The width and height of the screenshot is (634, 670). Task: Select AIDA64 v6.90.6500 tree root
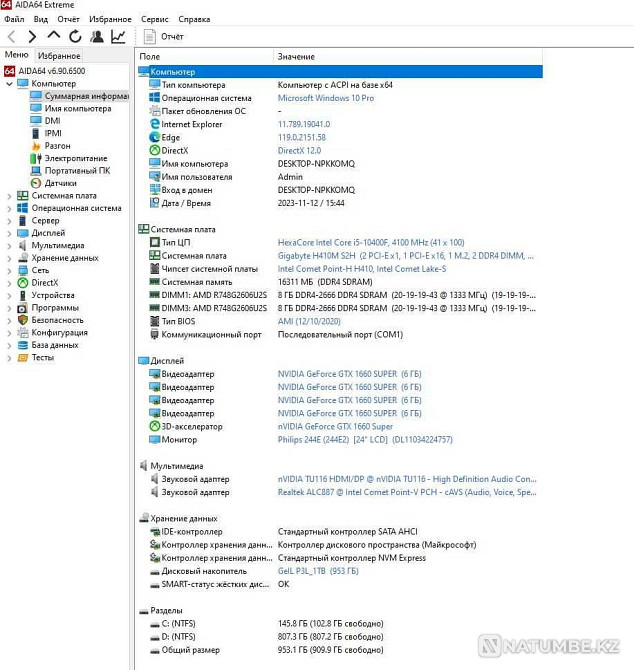(x=45, y=71)
